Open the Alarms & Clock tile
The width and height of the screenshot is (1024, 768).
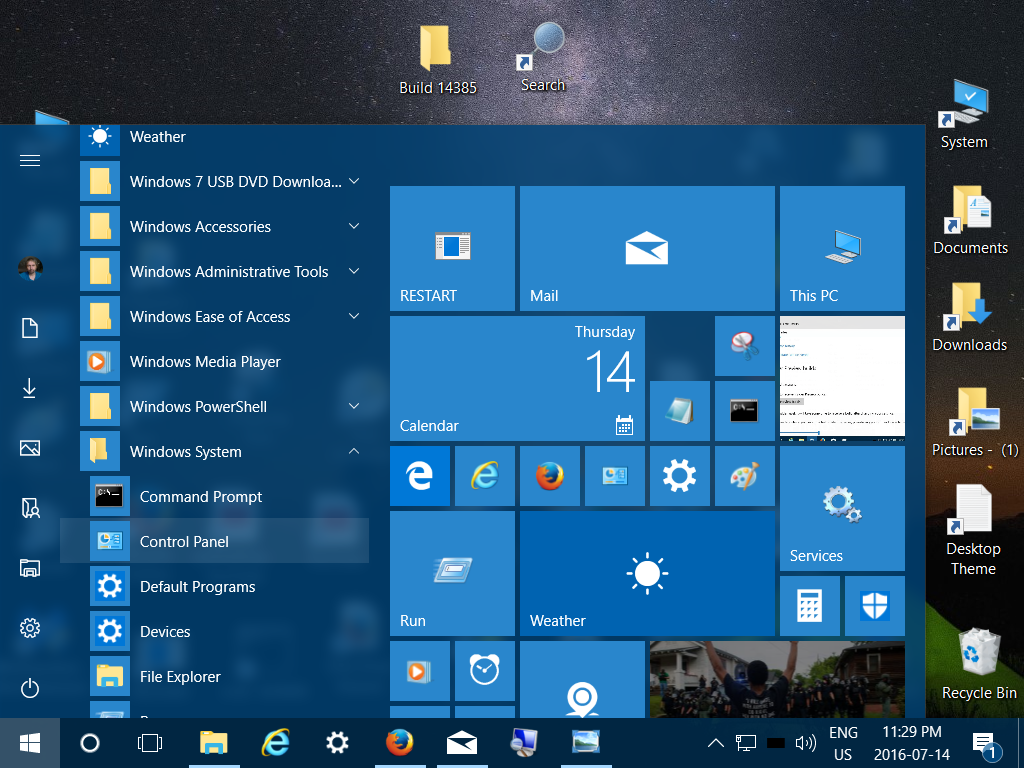[x=485, y=671]
